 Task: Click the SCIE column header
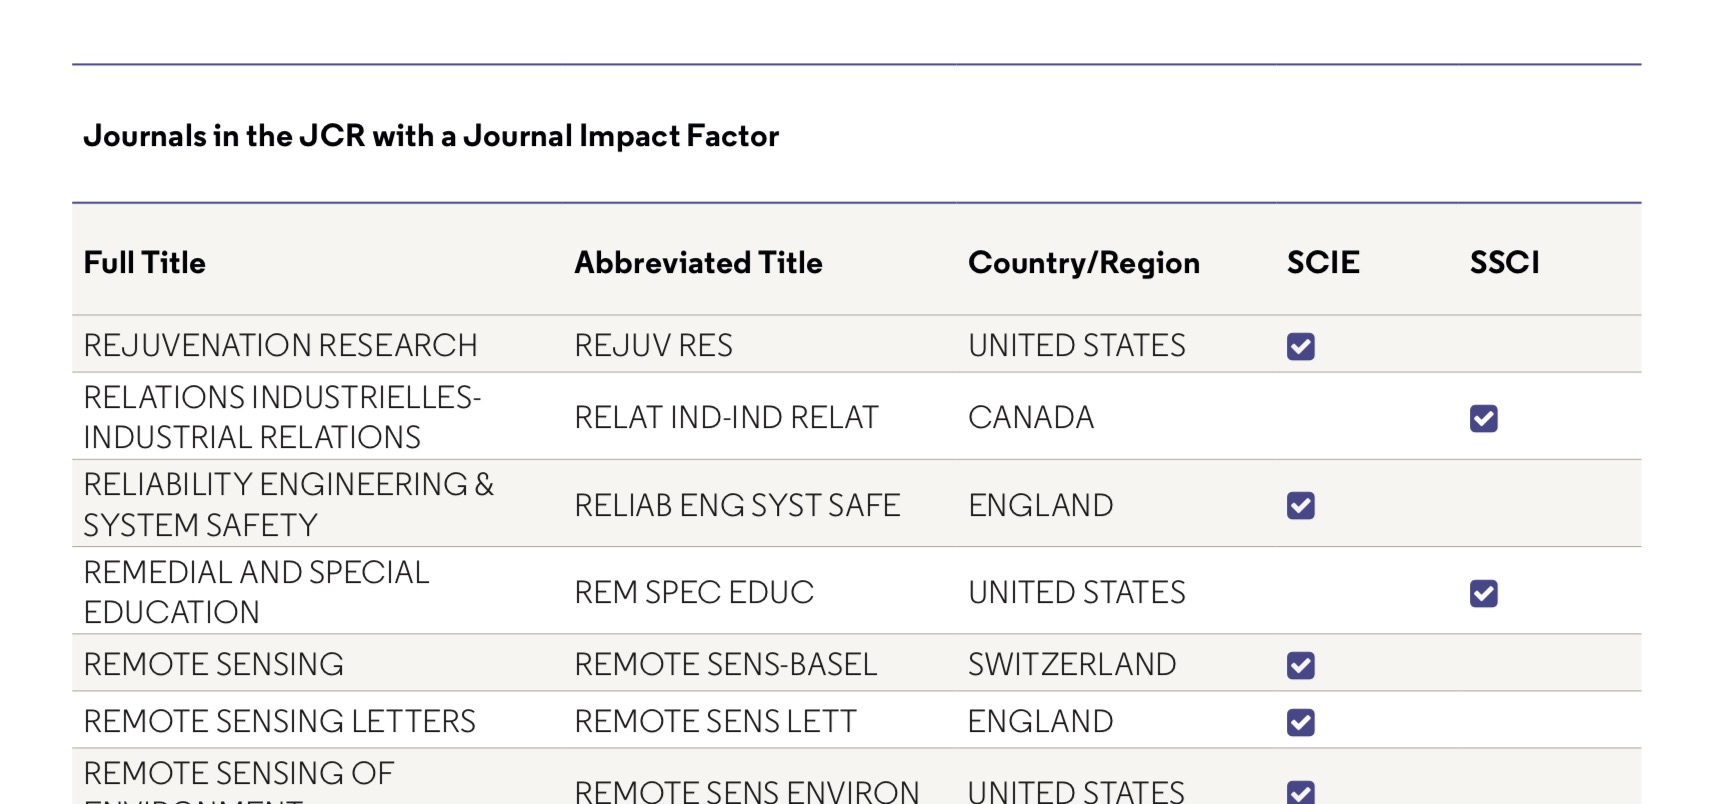(x=1322, y=263)
